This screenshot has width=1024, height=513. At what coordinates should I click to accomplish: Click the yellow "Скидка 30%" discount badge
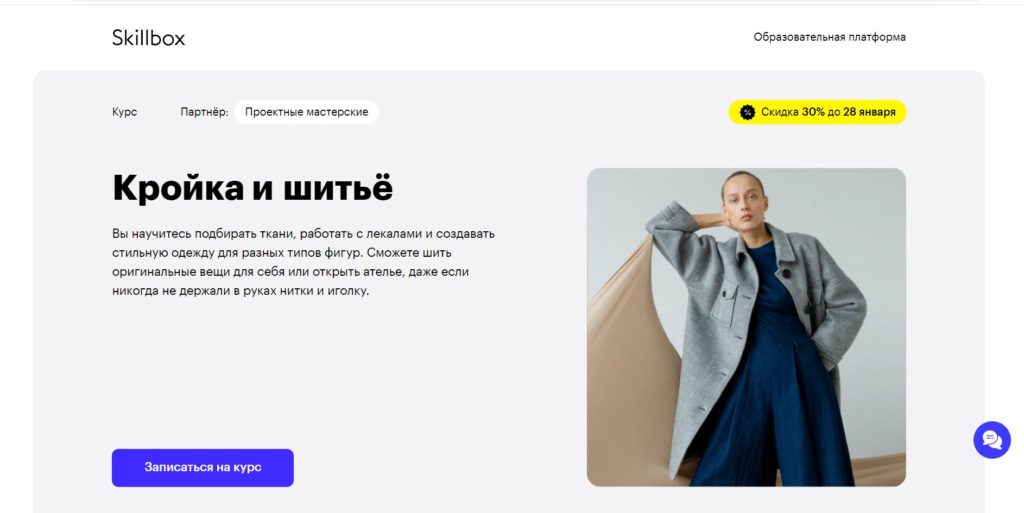pos(817,112)
